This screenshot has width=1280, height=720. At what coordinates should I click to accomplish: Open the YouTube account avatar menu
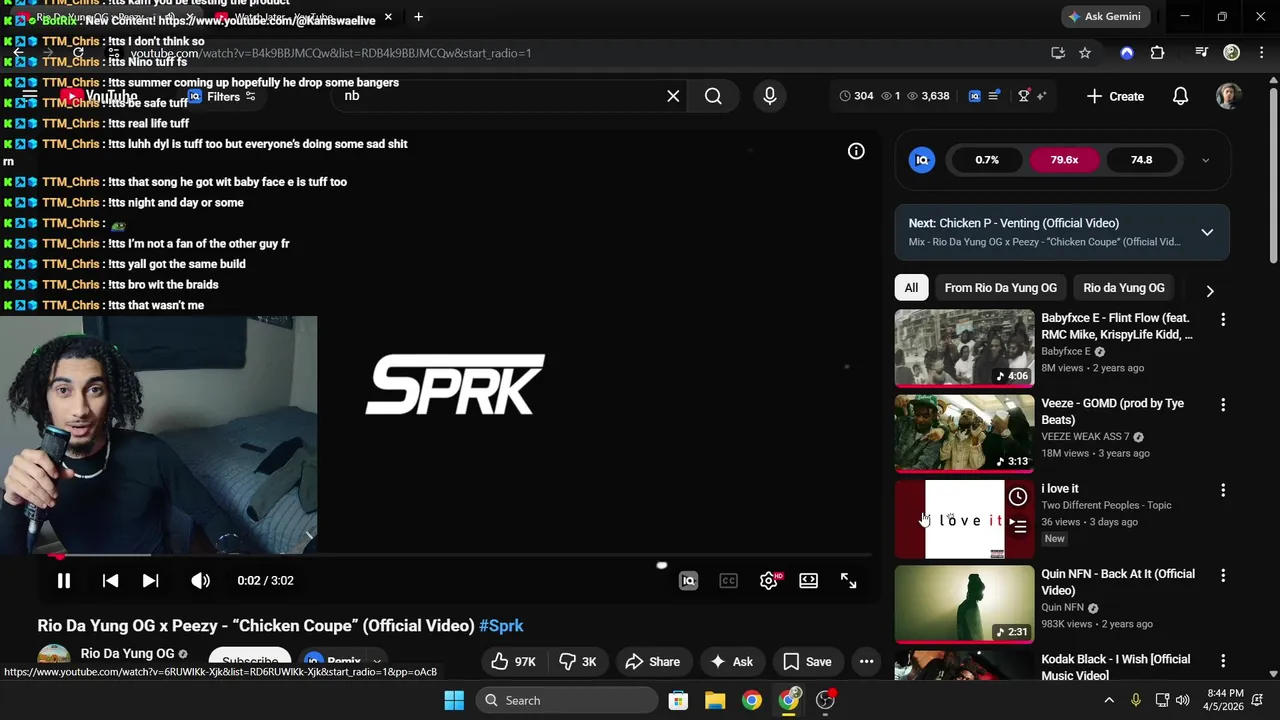[1228, 96]
